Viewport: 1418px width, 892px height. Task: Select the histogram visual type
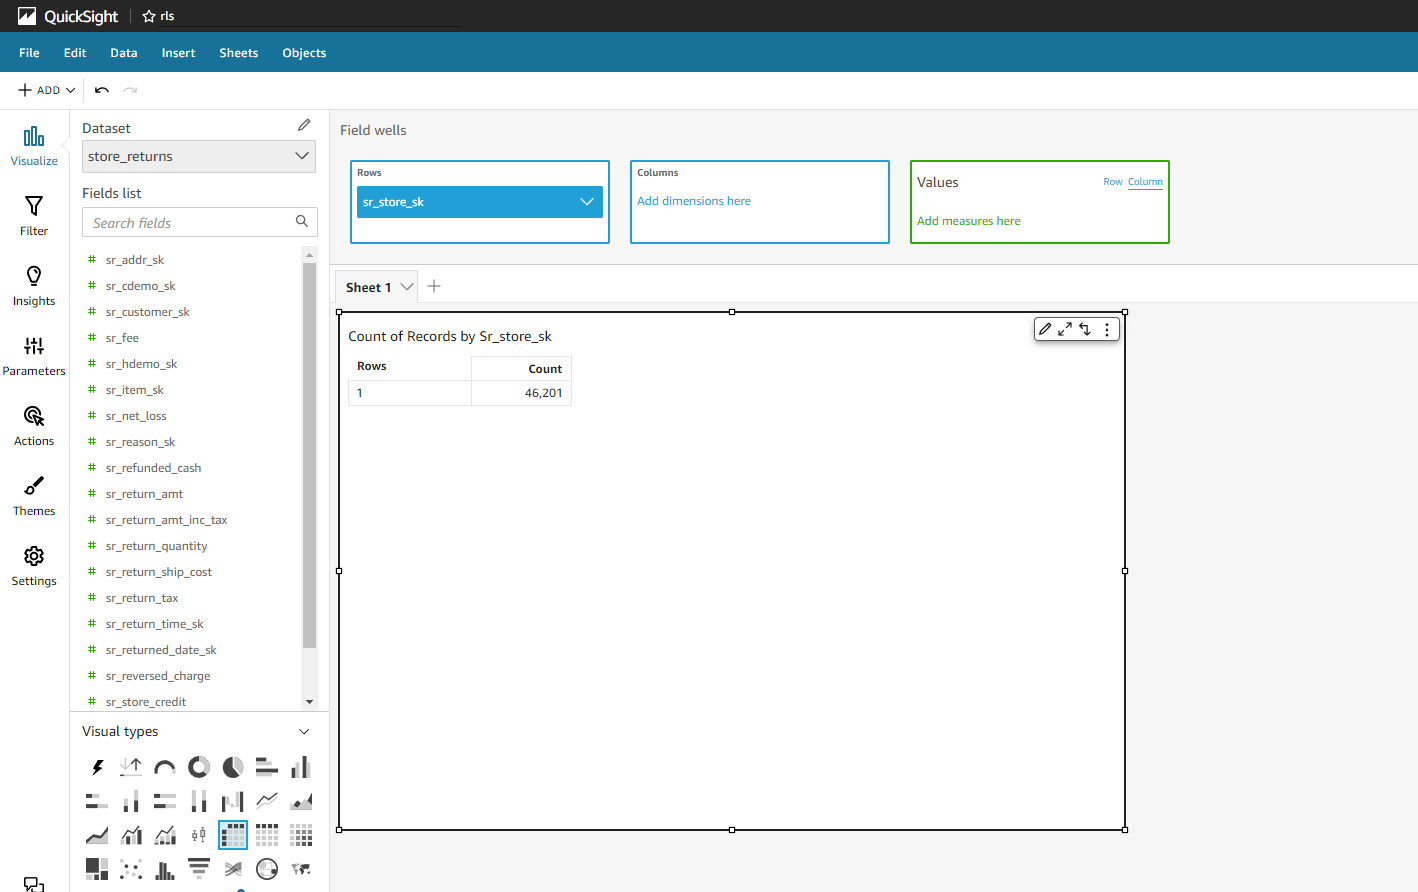pyautogui.click(x=165, y=869)
